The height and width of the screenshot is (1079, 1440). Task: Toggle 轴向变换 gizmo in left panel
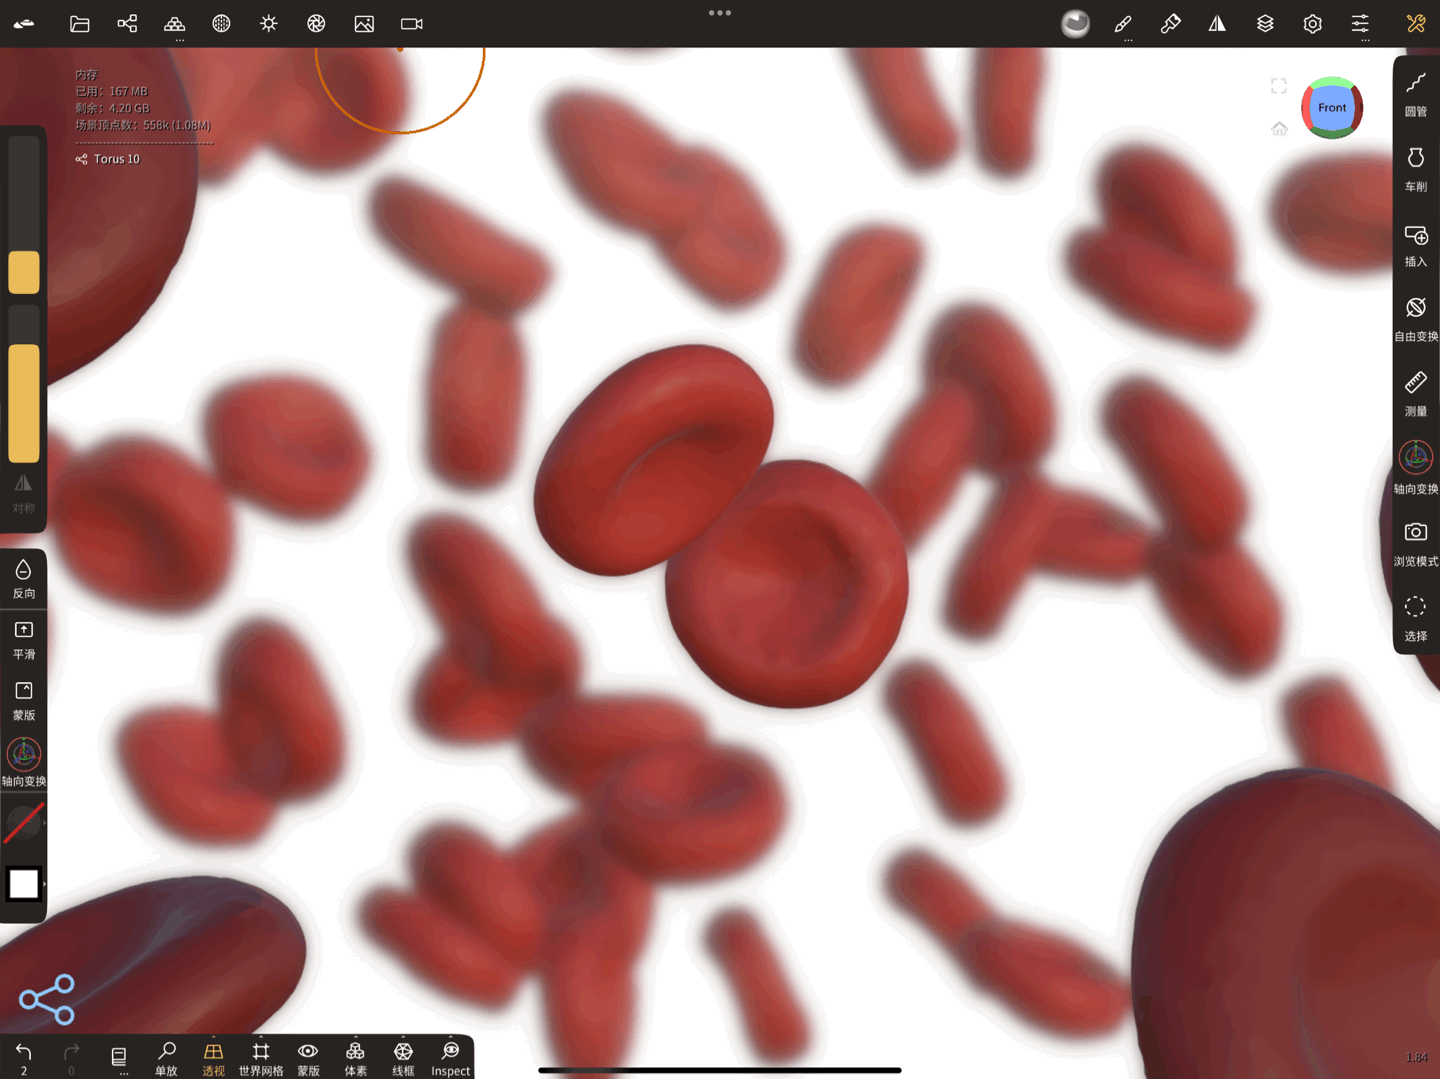[24, 762]
